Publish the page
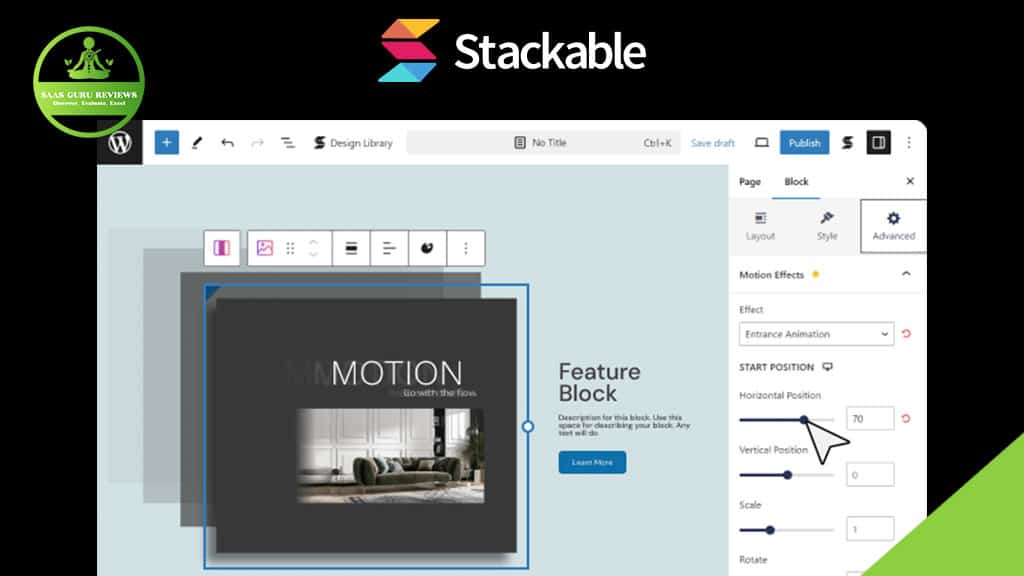The height and width of the screenshot is (576, 1024). [x=805, y=142]
